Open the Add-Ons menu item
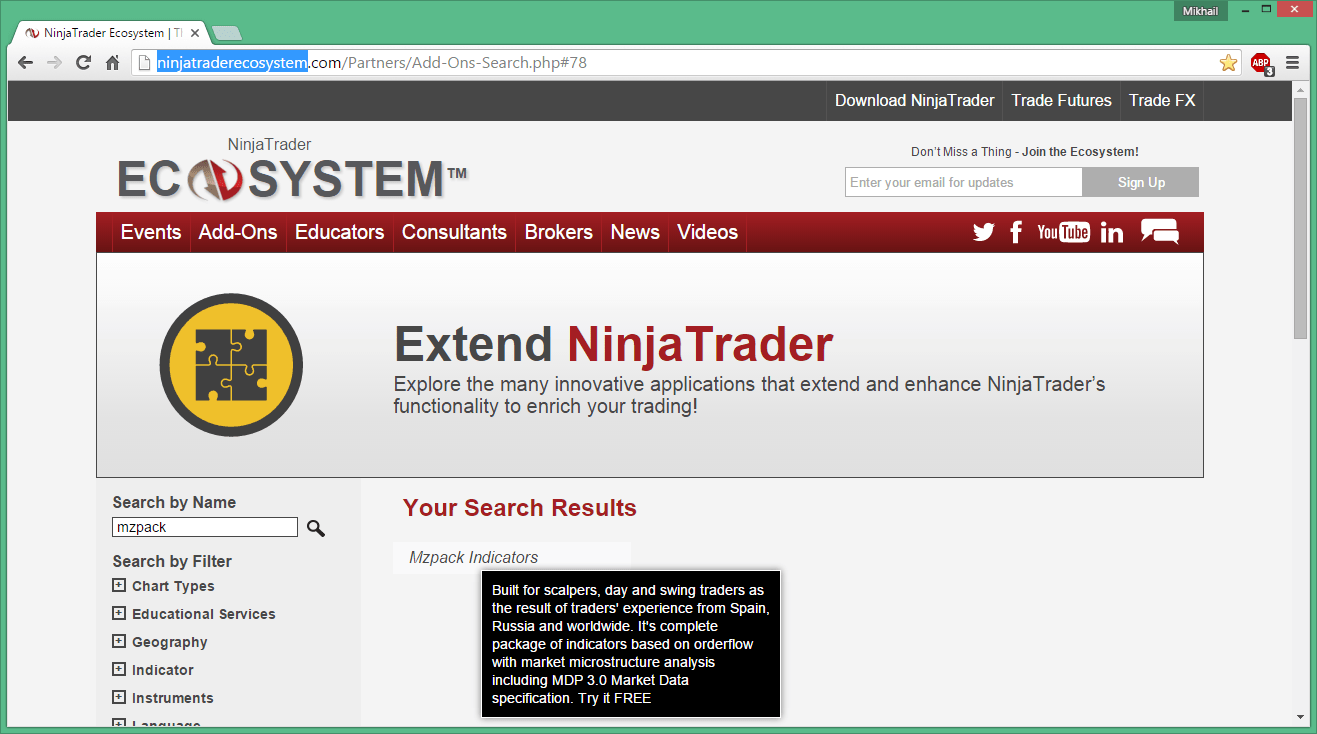Image resolution: width=1317 pixels, height=734 pixels. [x=238, y=232]
